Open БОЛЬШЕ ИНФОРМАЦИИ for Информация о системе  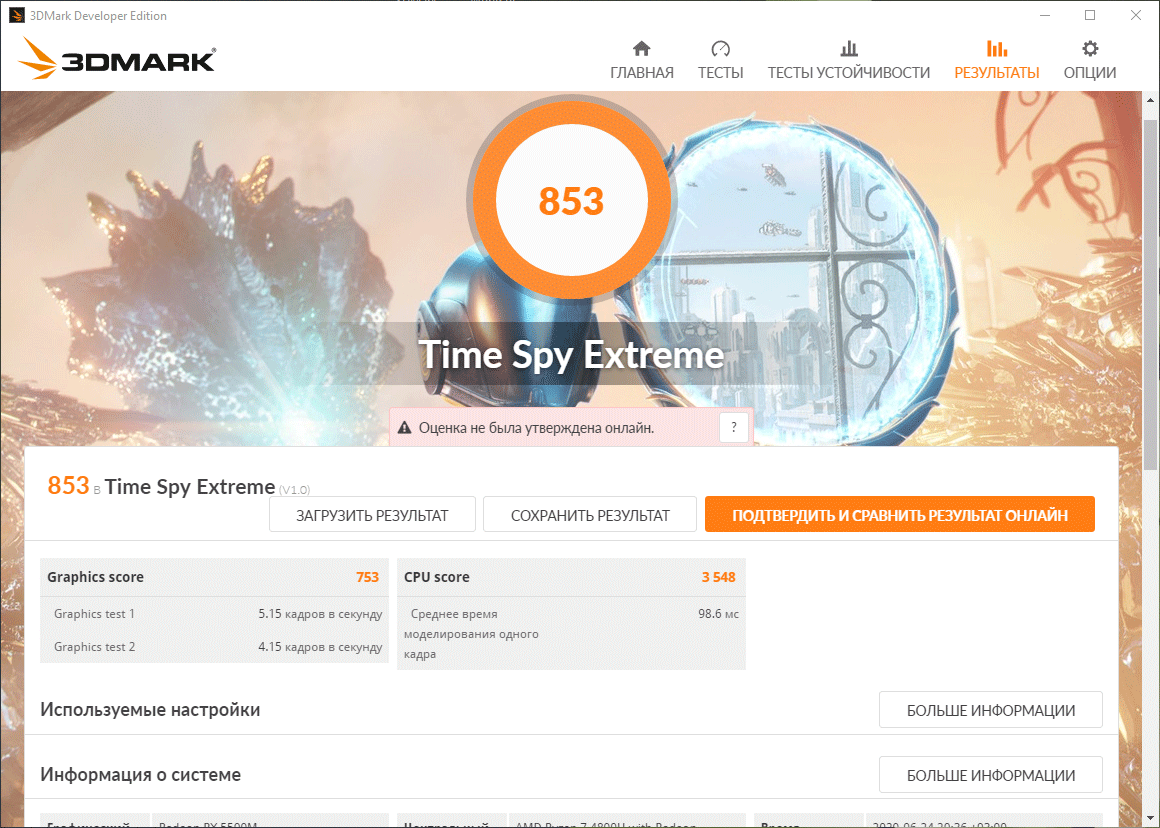coord(991,775)
